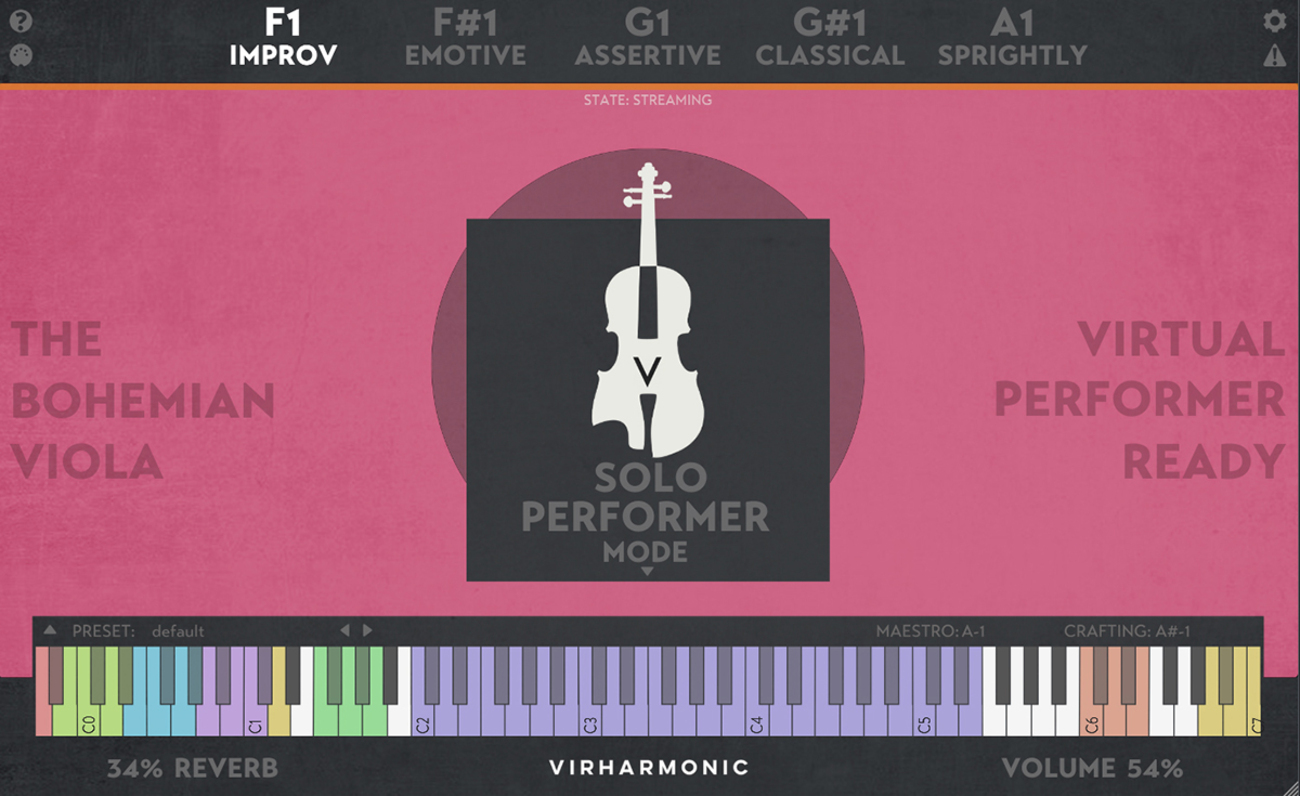Image resolution: width=1300 pixels, height=796 pixels.
Task: Click the Volume 54% control
Action: pyautogui.click(x=1092, y=768)
